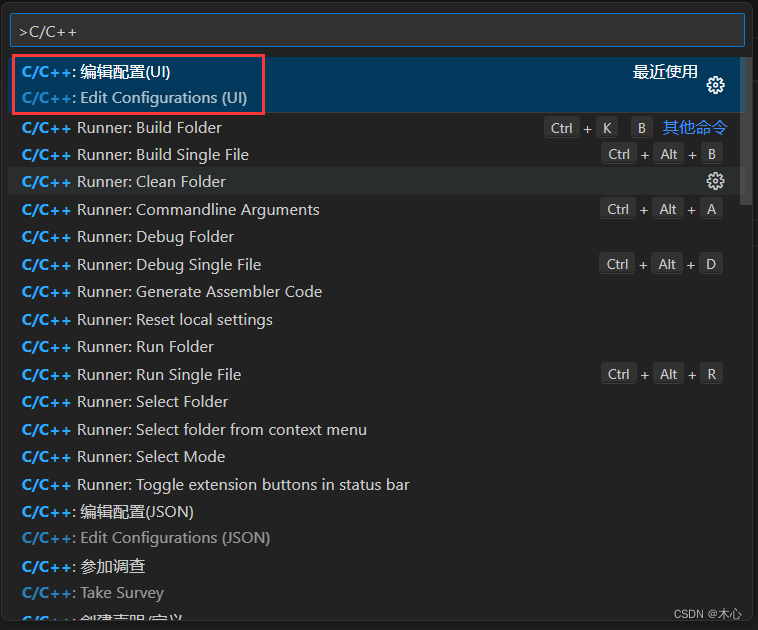Focus the command palette input field

pyautogui.click(x=377, y=31)
